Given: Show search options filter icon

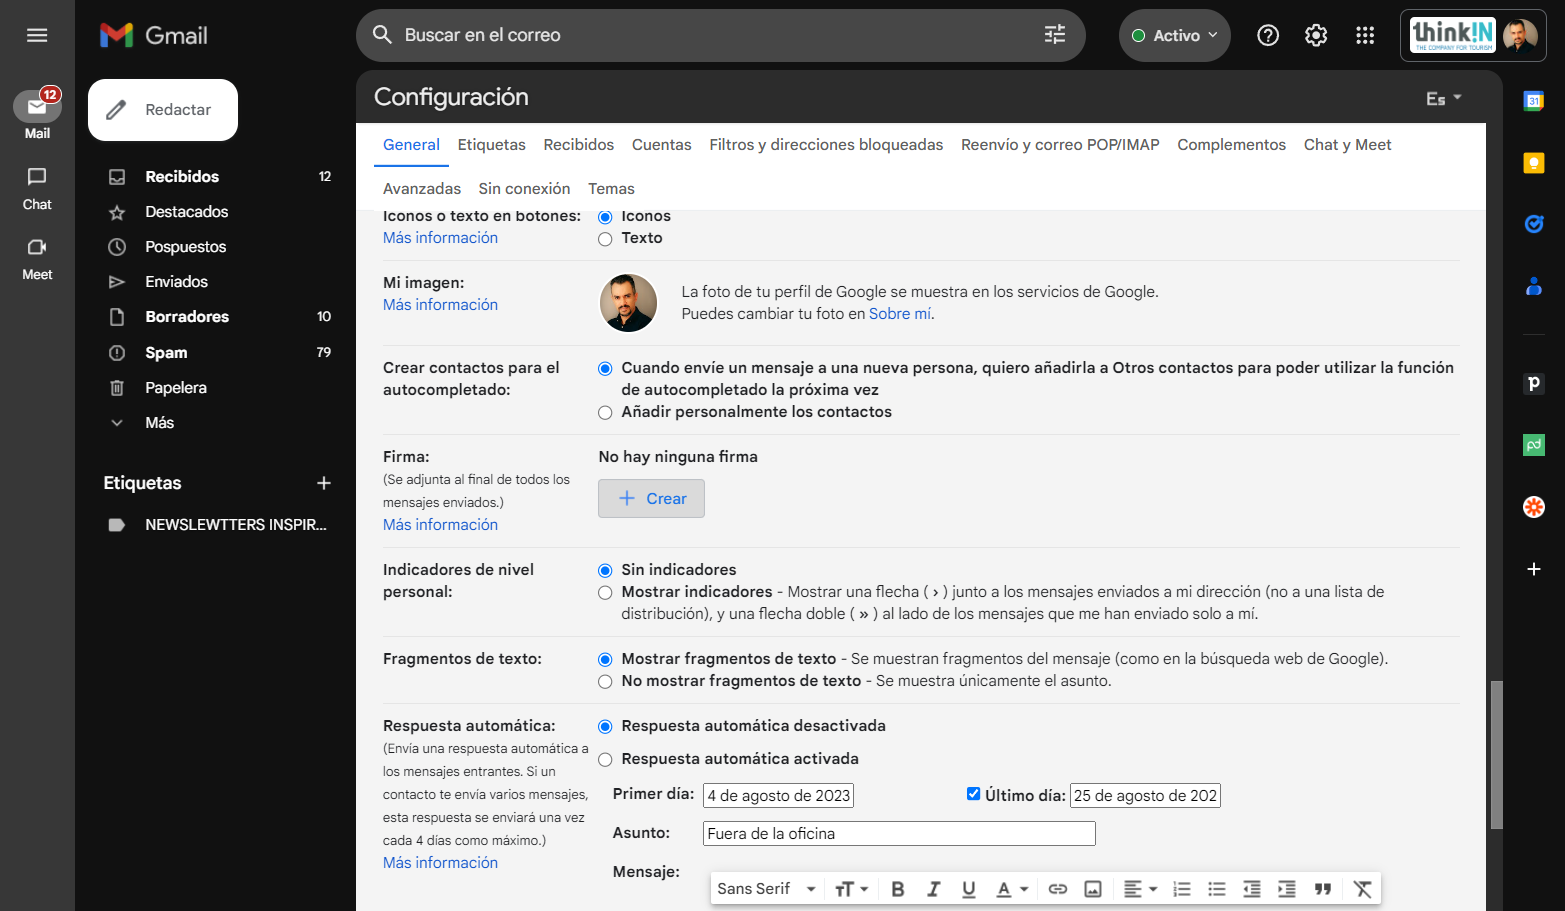Looking at the screenshot, I should tap(1055, 35).
